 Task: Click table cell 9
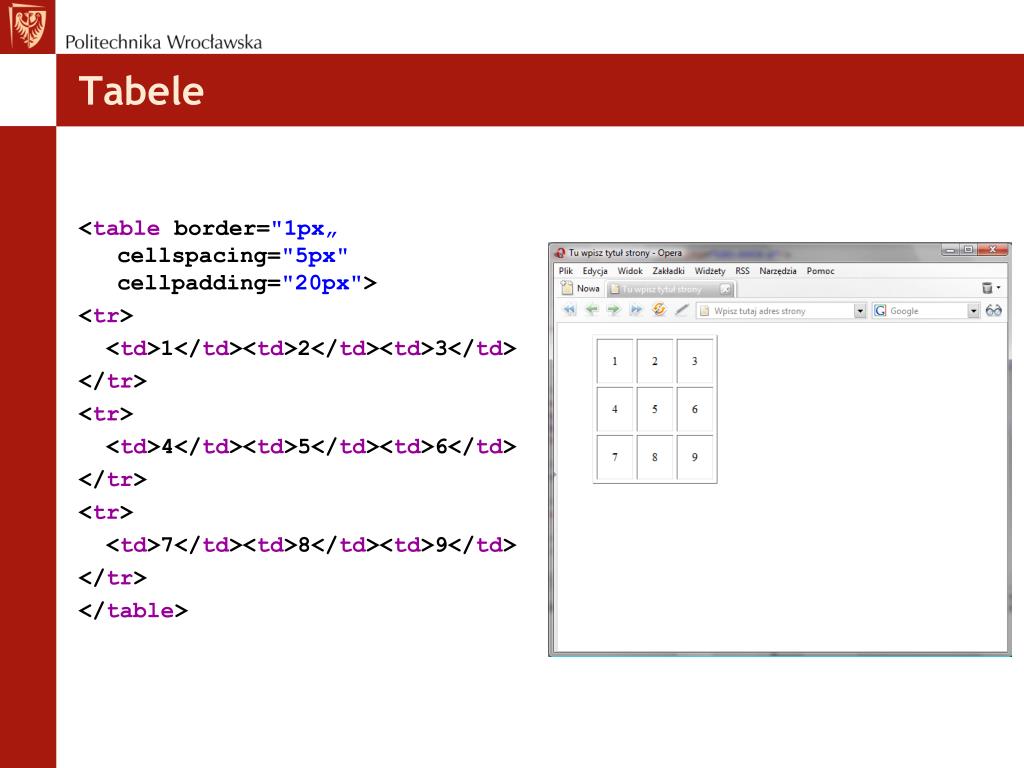tap(694, 457)
